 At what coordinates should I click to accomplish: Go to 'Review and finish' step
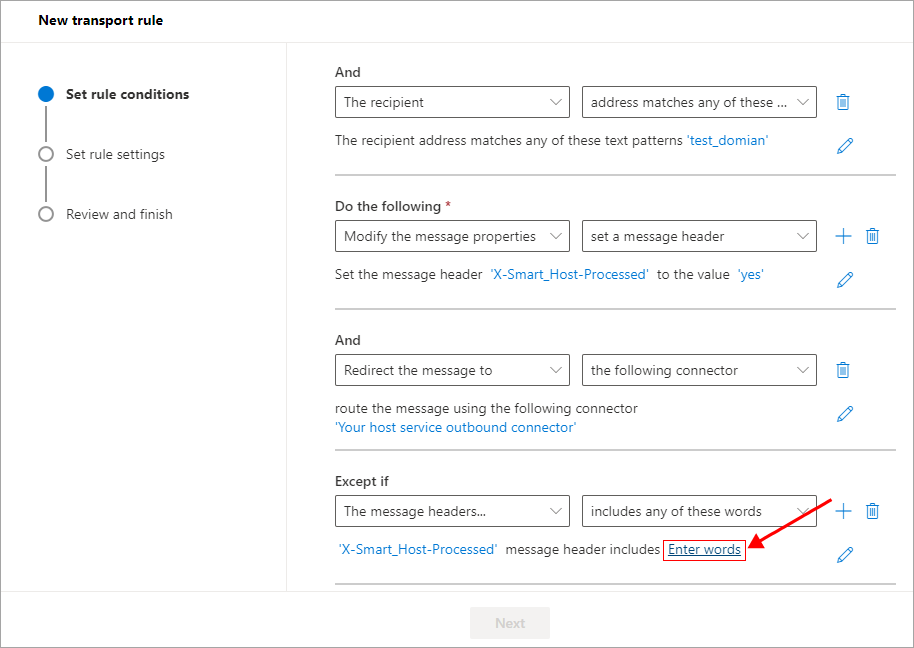click(x=119, y=214)
